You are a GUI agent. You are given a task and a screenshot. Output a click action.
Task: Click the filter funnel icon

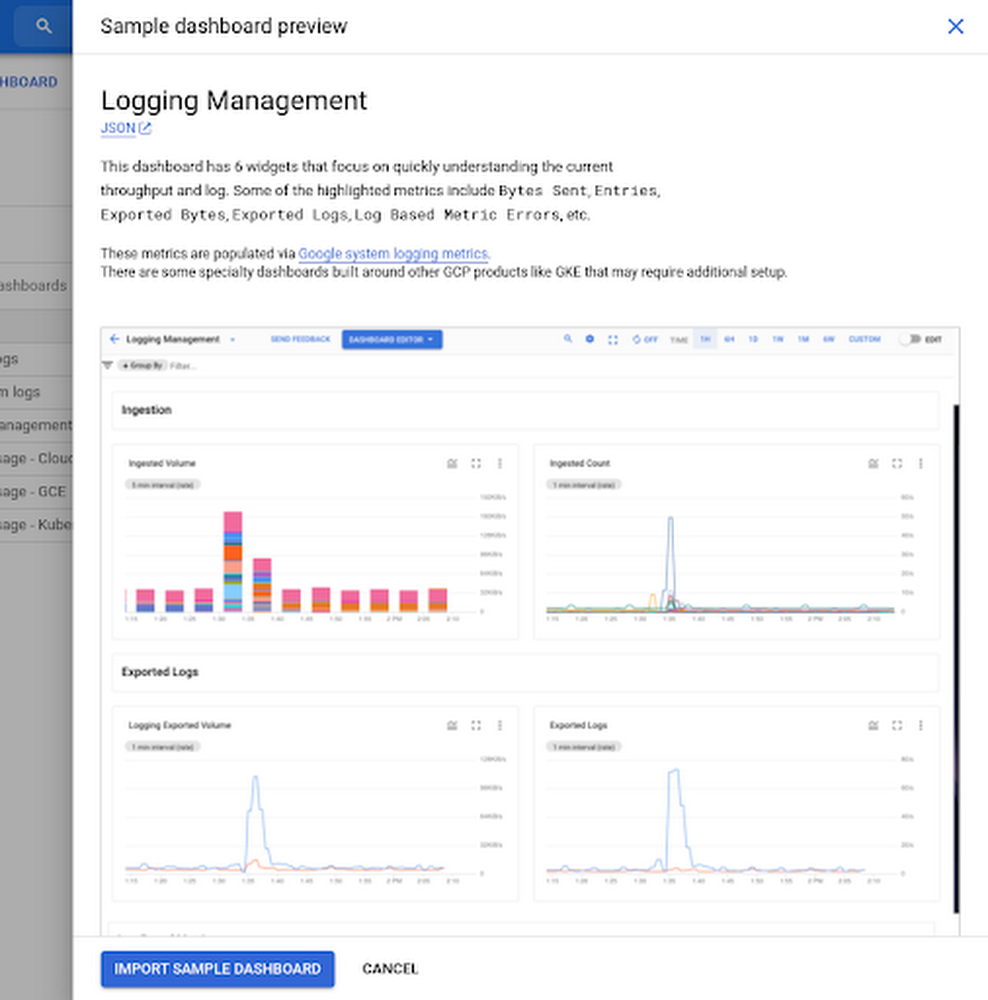(107, 365)
